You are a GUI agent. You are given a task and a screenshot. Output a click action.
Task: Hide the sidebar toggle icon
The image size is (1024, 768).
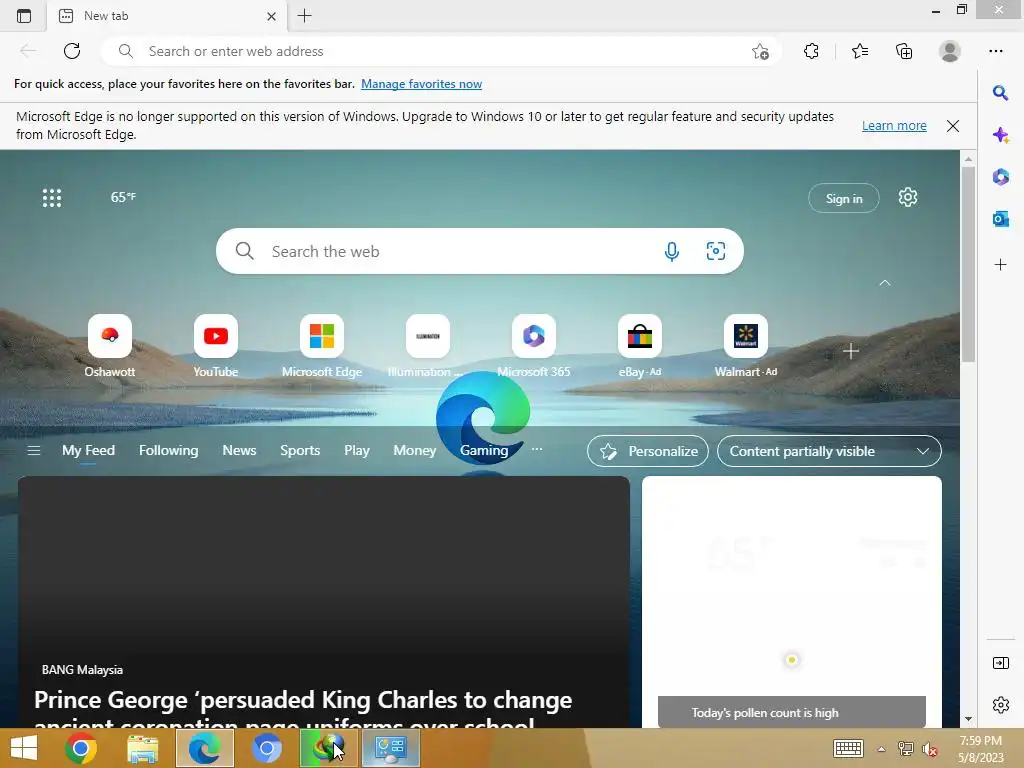pyautogui.click(x=1000, y=663)
